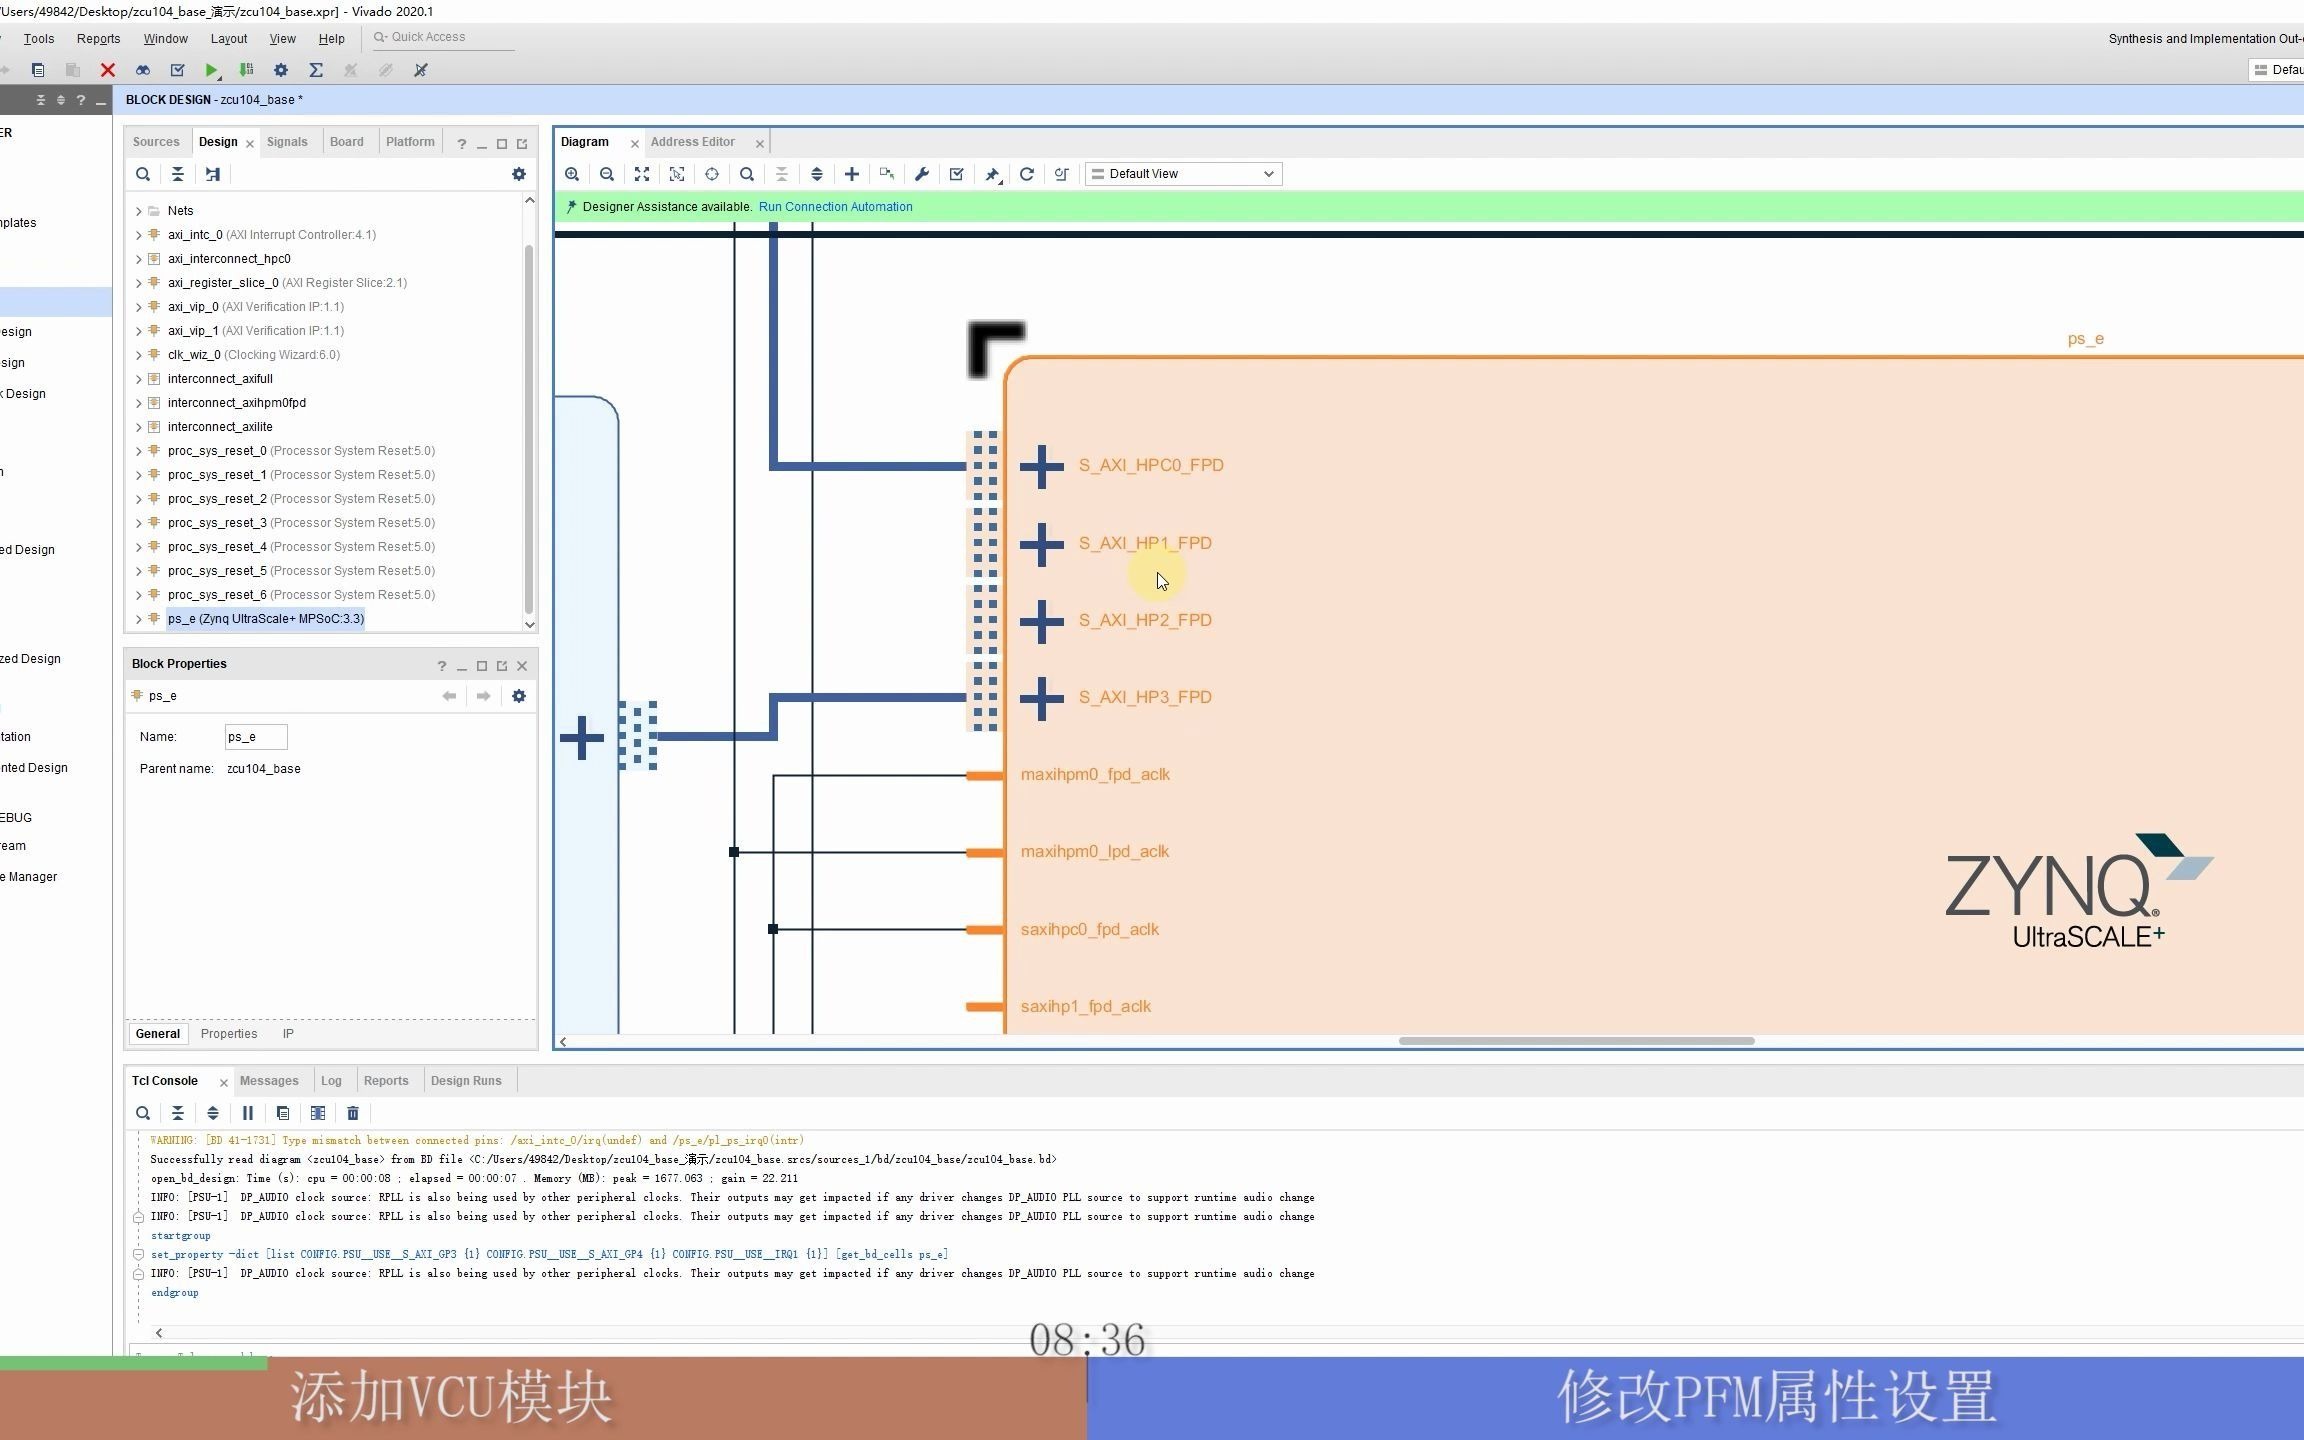Click the Generate Bitstream icon in toolbar

[246, 70]
